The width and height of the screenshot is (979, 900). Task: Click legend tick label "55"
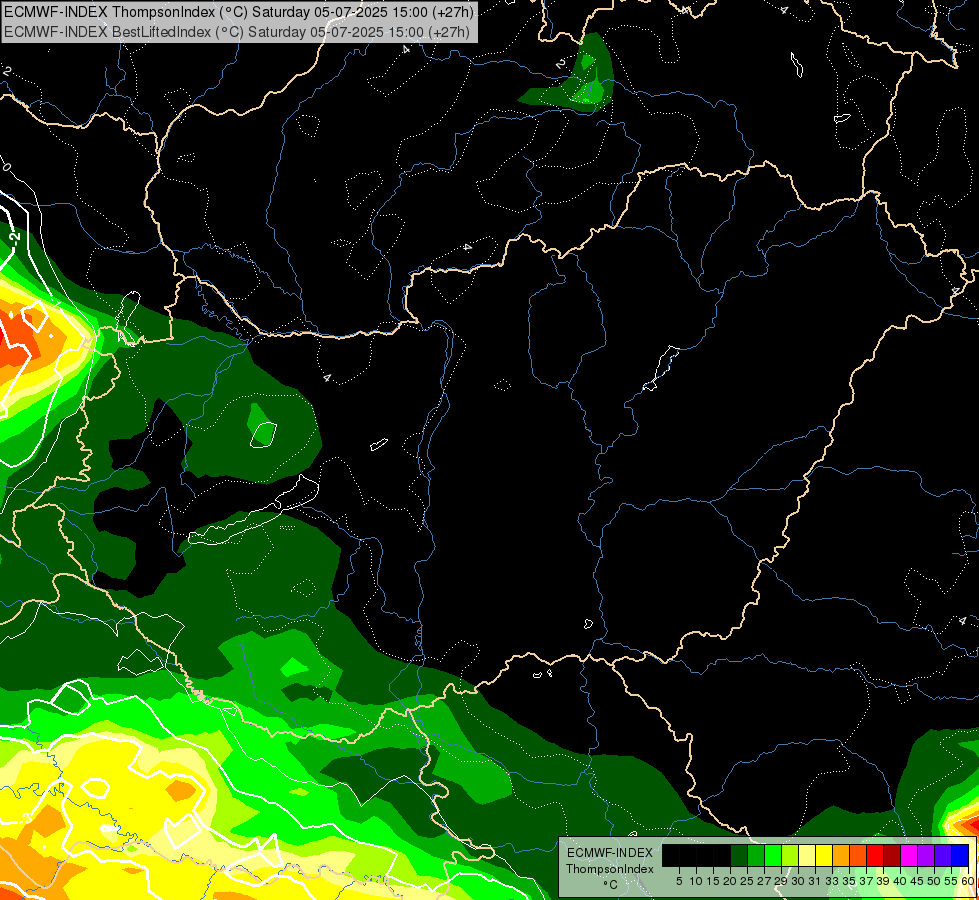952,881
